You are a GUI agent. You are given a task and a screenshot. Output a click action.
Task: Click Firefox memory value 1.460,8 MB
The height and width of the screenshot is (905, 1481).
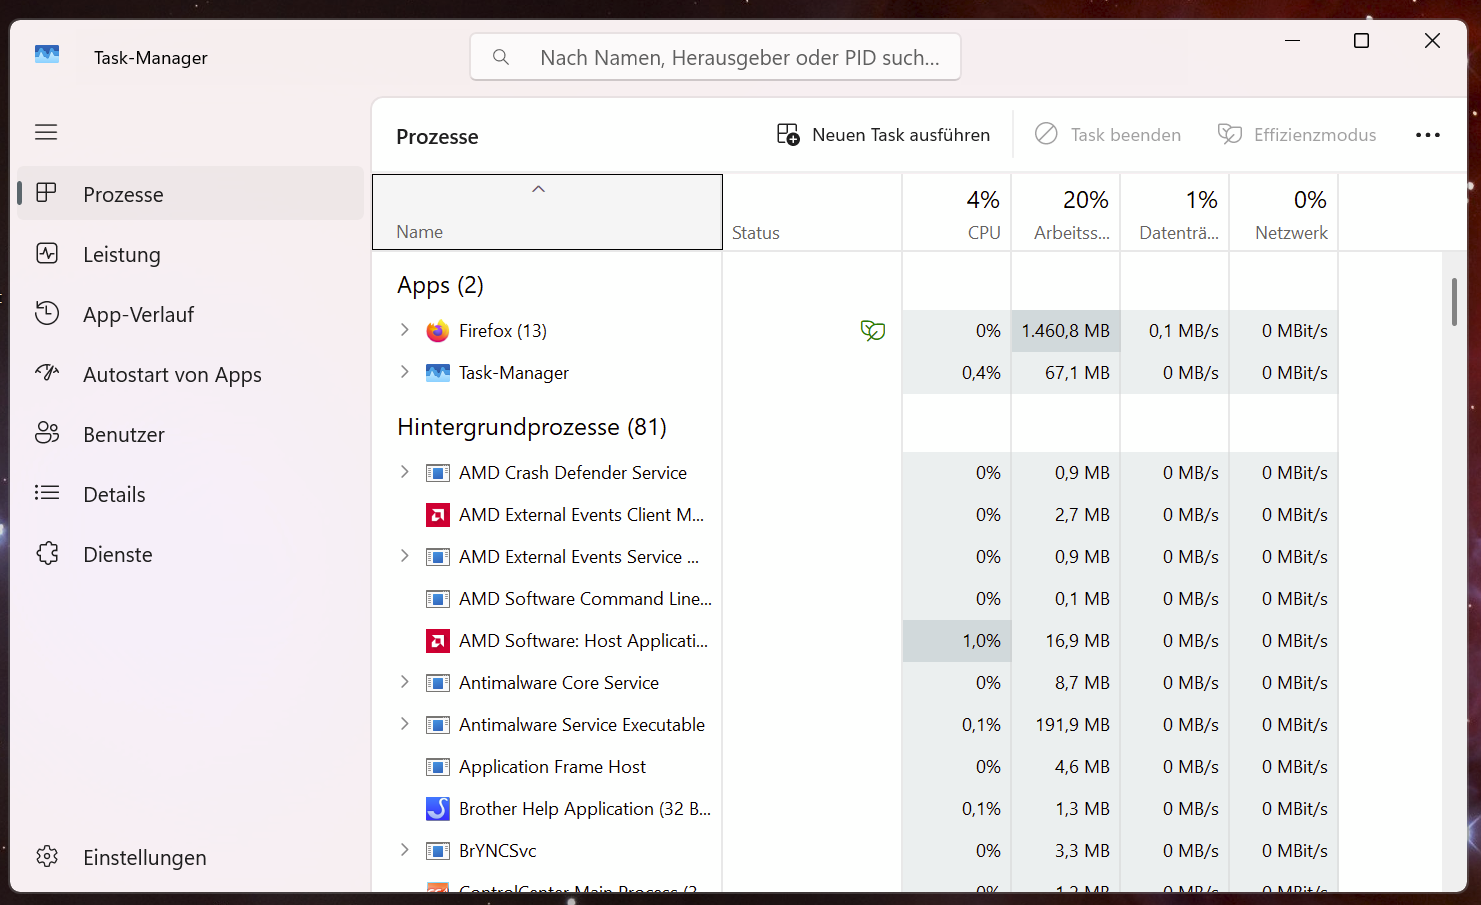click(x=1066, y=330)
